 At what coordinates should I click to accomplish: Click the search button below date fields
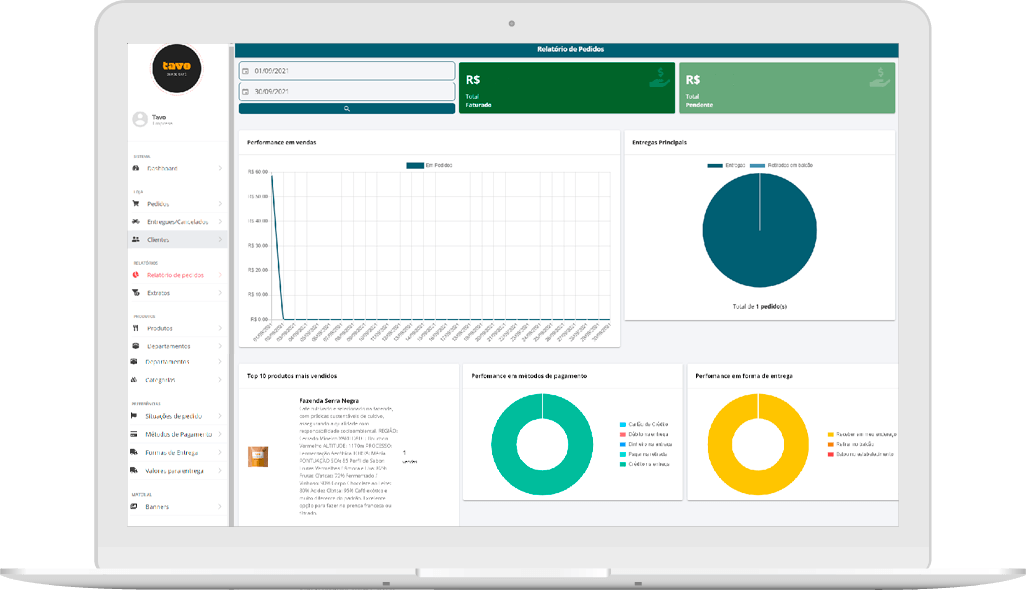(x=346, y=108)
